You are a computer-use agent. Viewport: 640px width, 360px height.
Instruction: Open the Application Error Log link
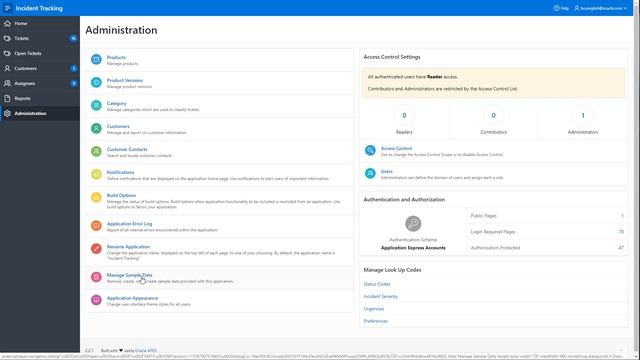129,224
